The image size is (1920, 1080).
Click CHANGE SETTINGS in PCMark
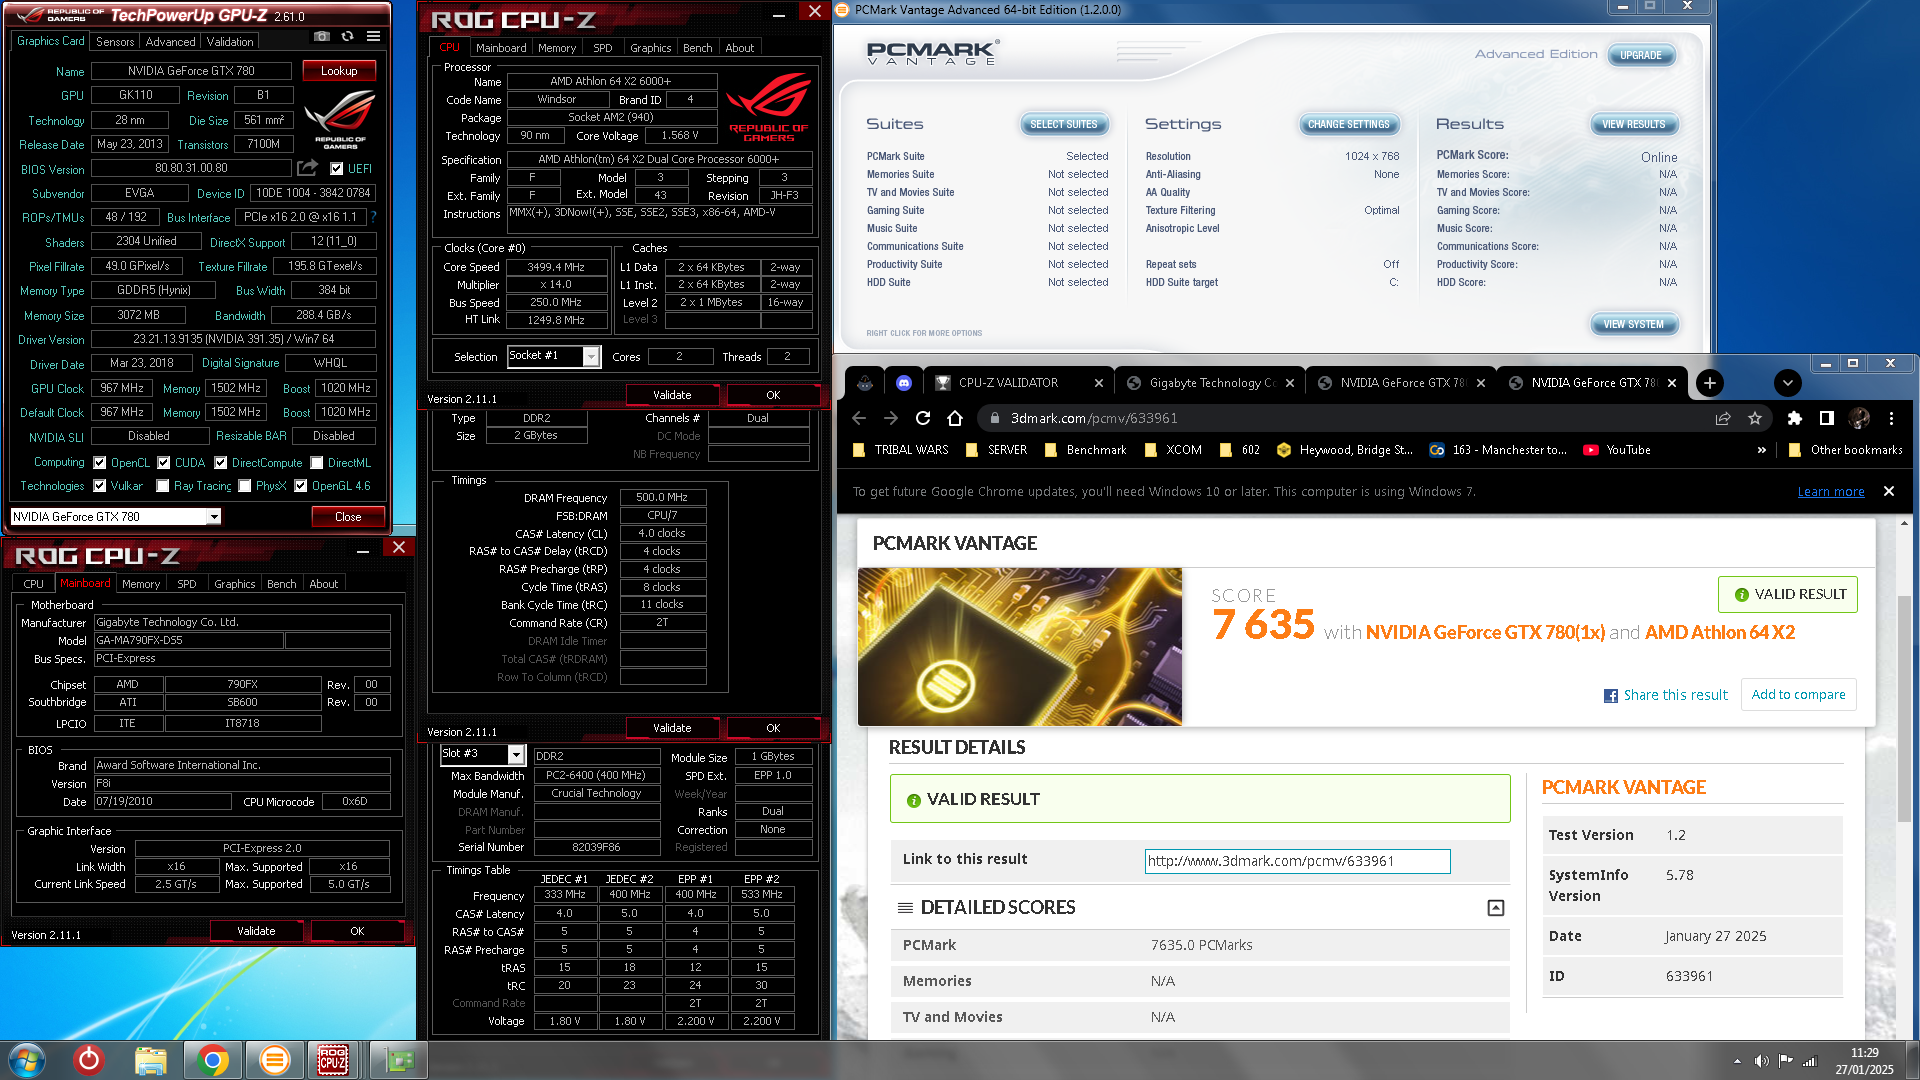tap(1349, 124)
